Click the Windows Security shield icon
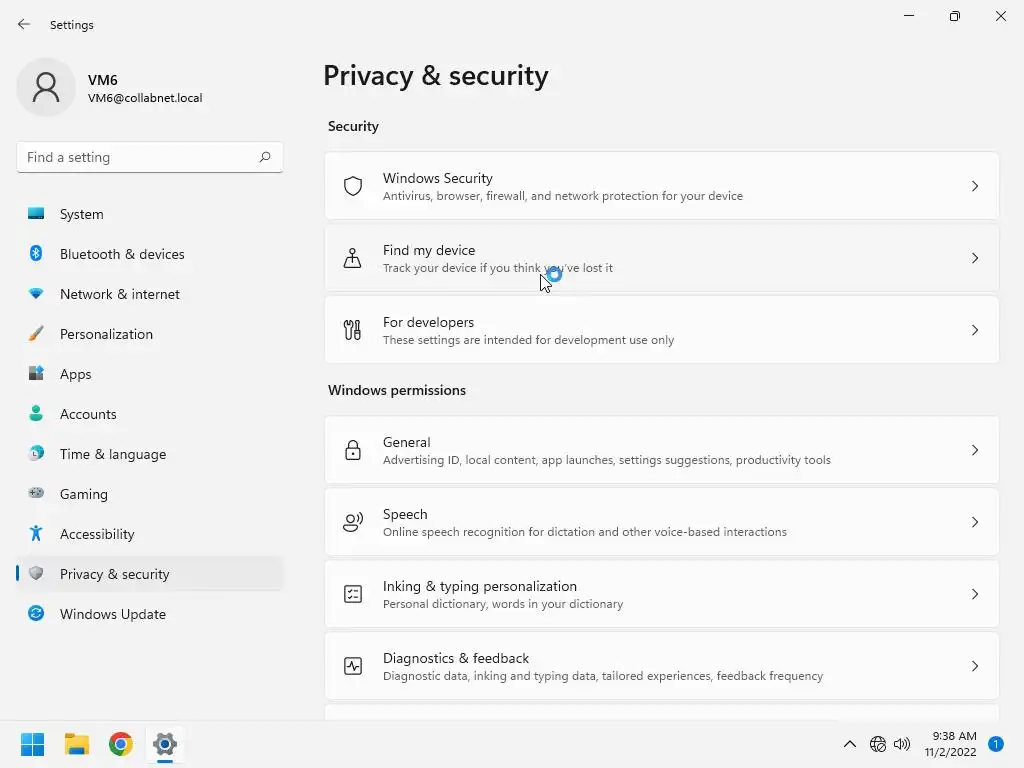The width and height of the screenshot is (1024, 768). click(x=353, y=186)
